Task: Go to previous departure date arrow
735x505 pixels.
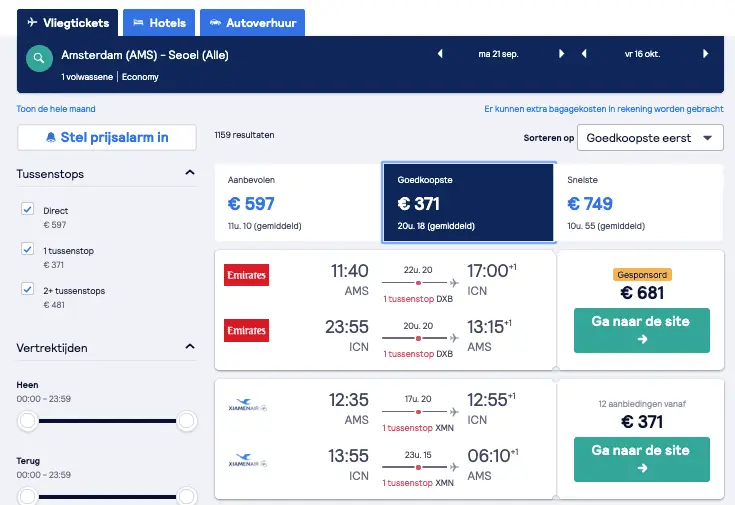Action: 440,54
